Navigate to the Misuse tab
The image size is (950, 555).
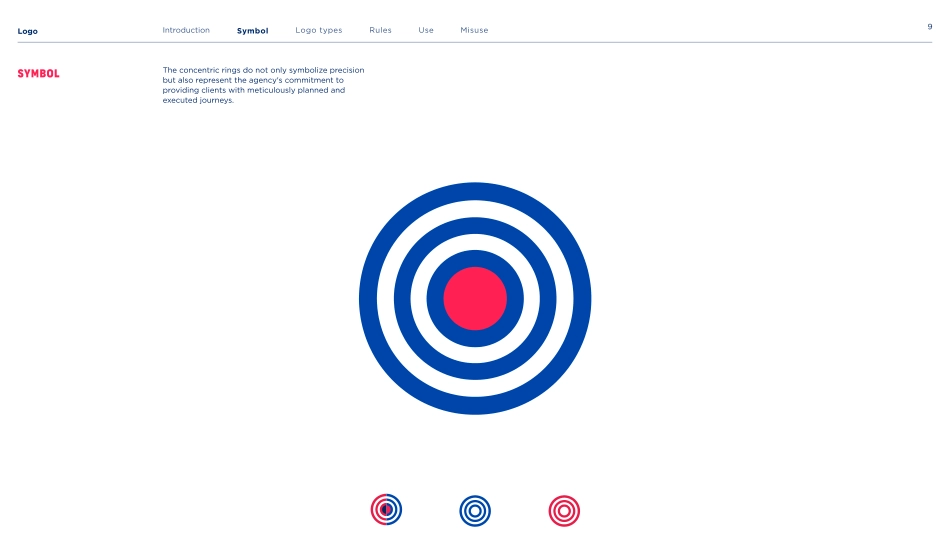pos(474,31)
